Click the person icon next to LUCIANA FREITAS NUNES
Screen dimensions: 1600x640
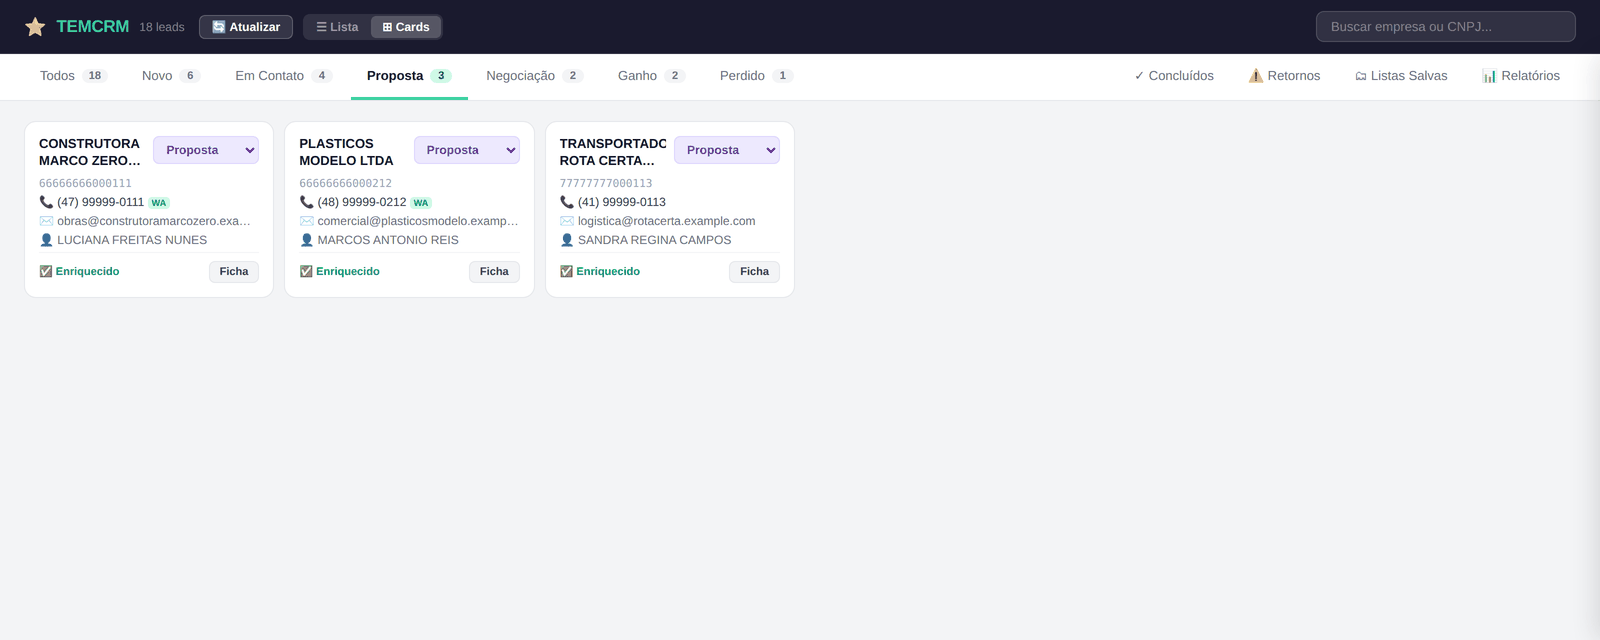[x=46, y=240]
